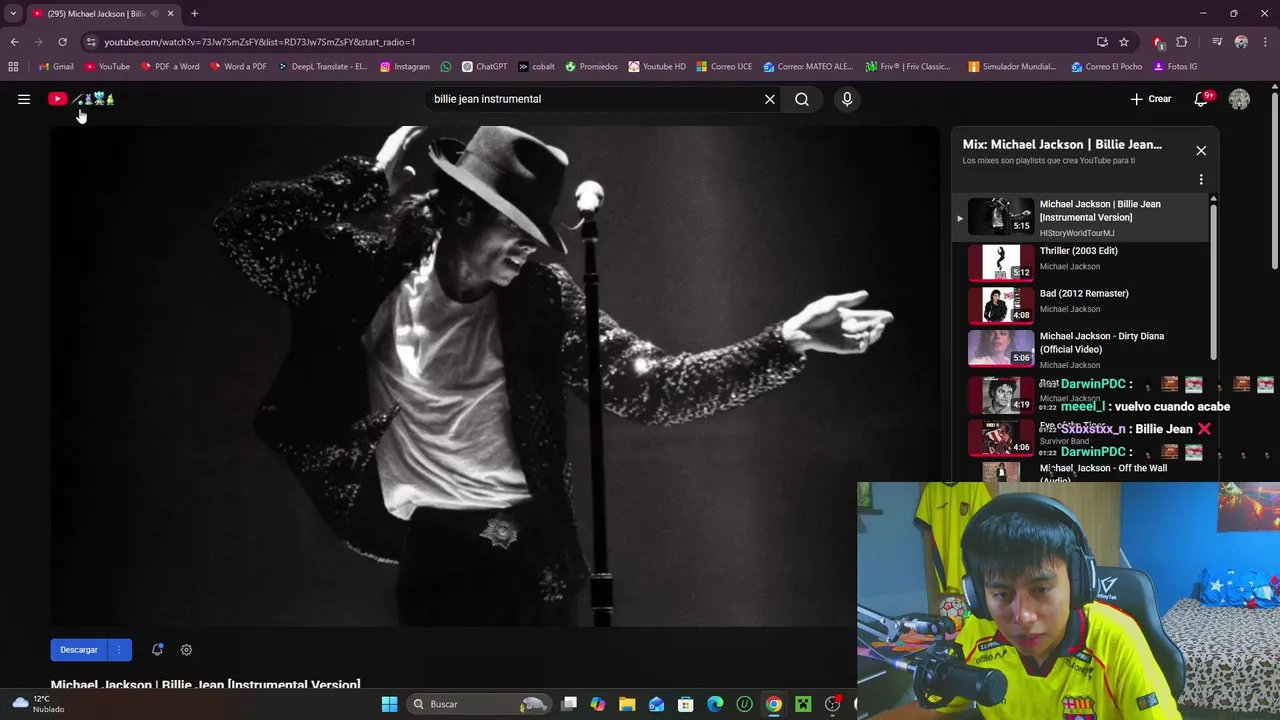Open the cobalt bookmark
Viewport: 1280px width, 720px height.
[536, 67]
